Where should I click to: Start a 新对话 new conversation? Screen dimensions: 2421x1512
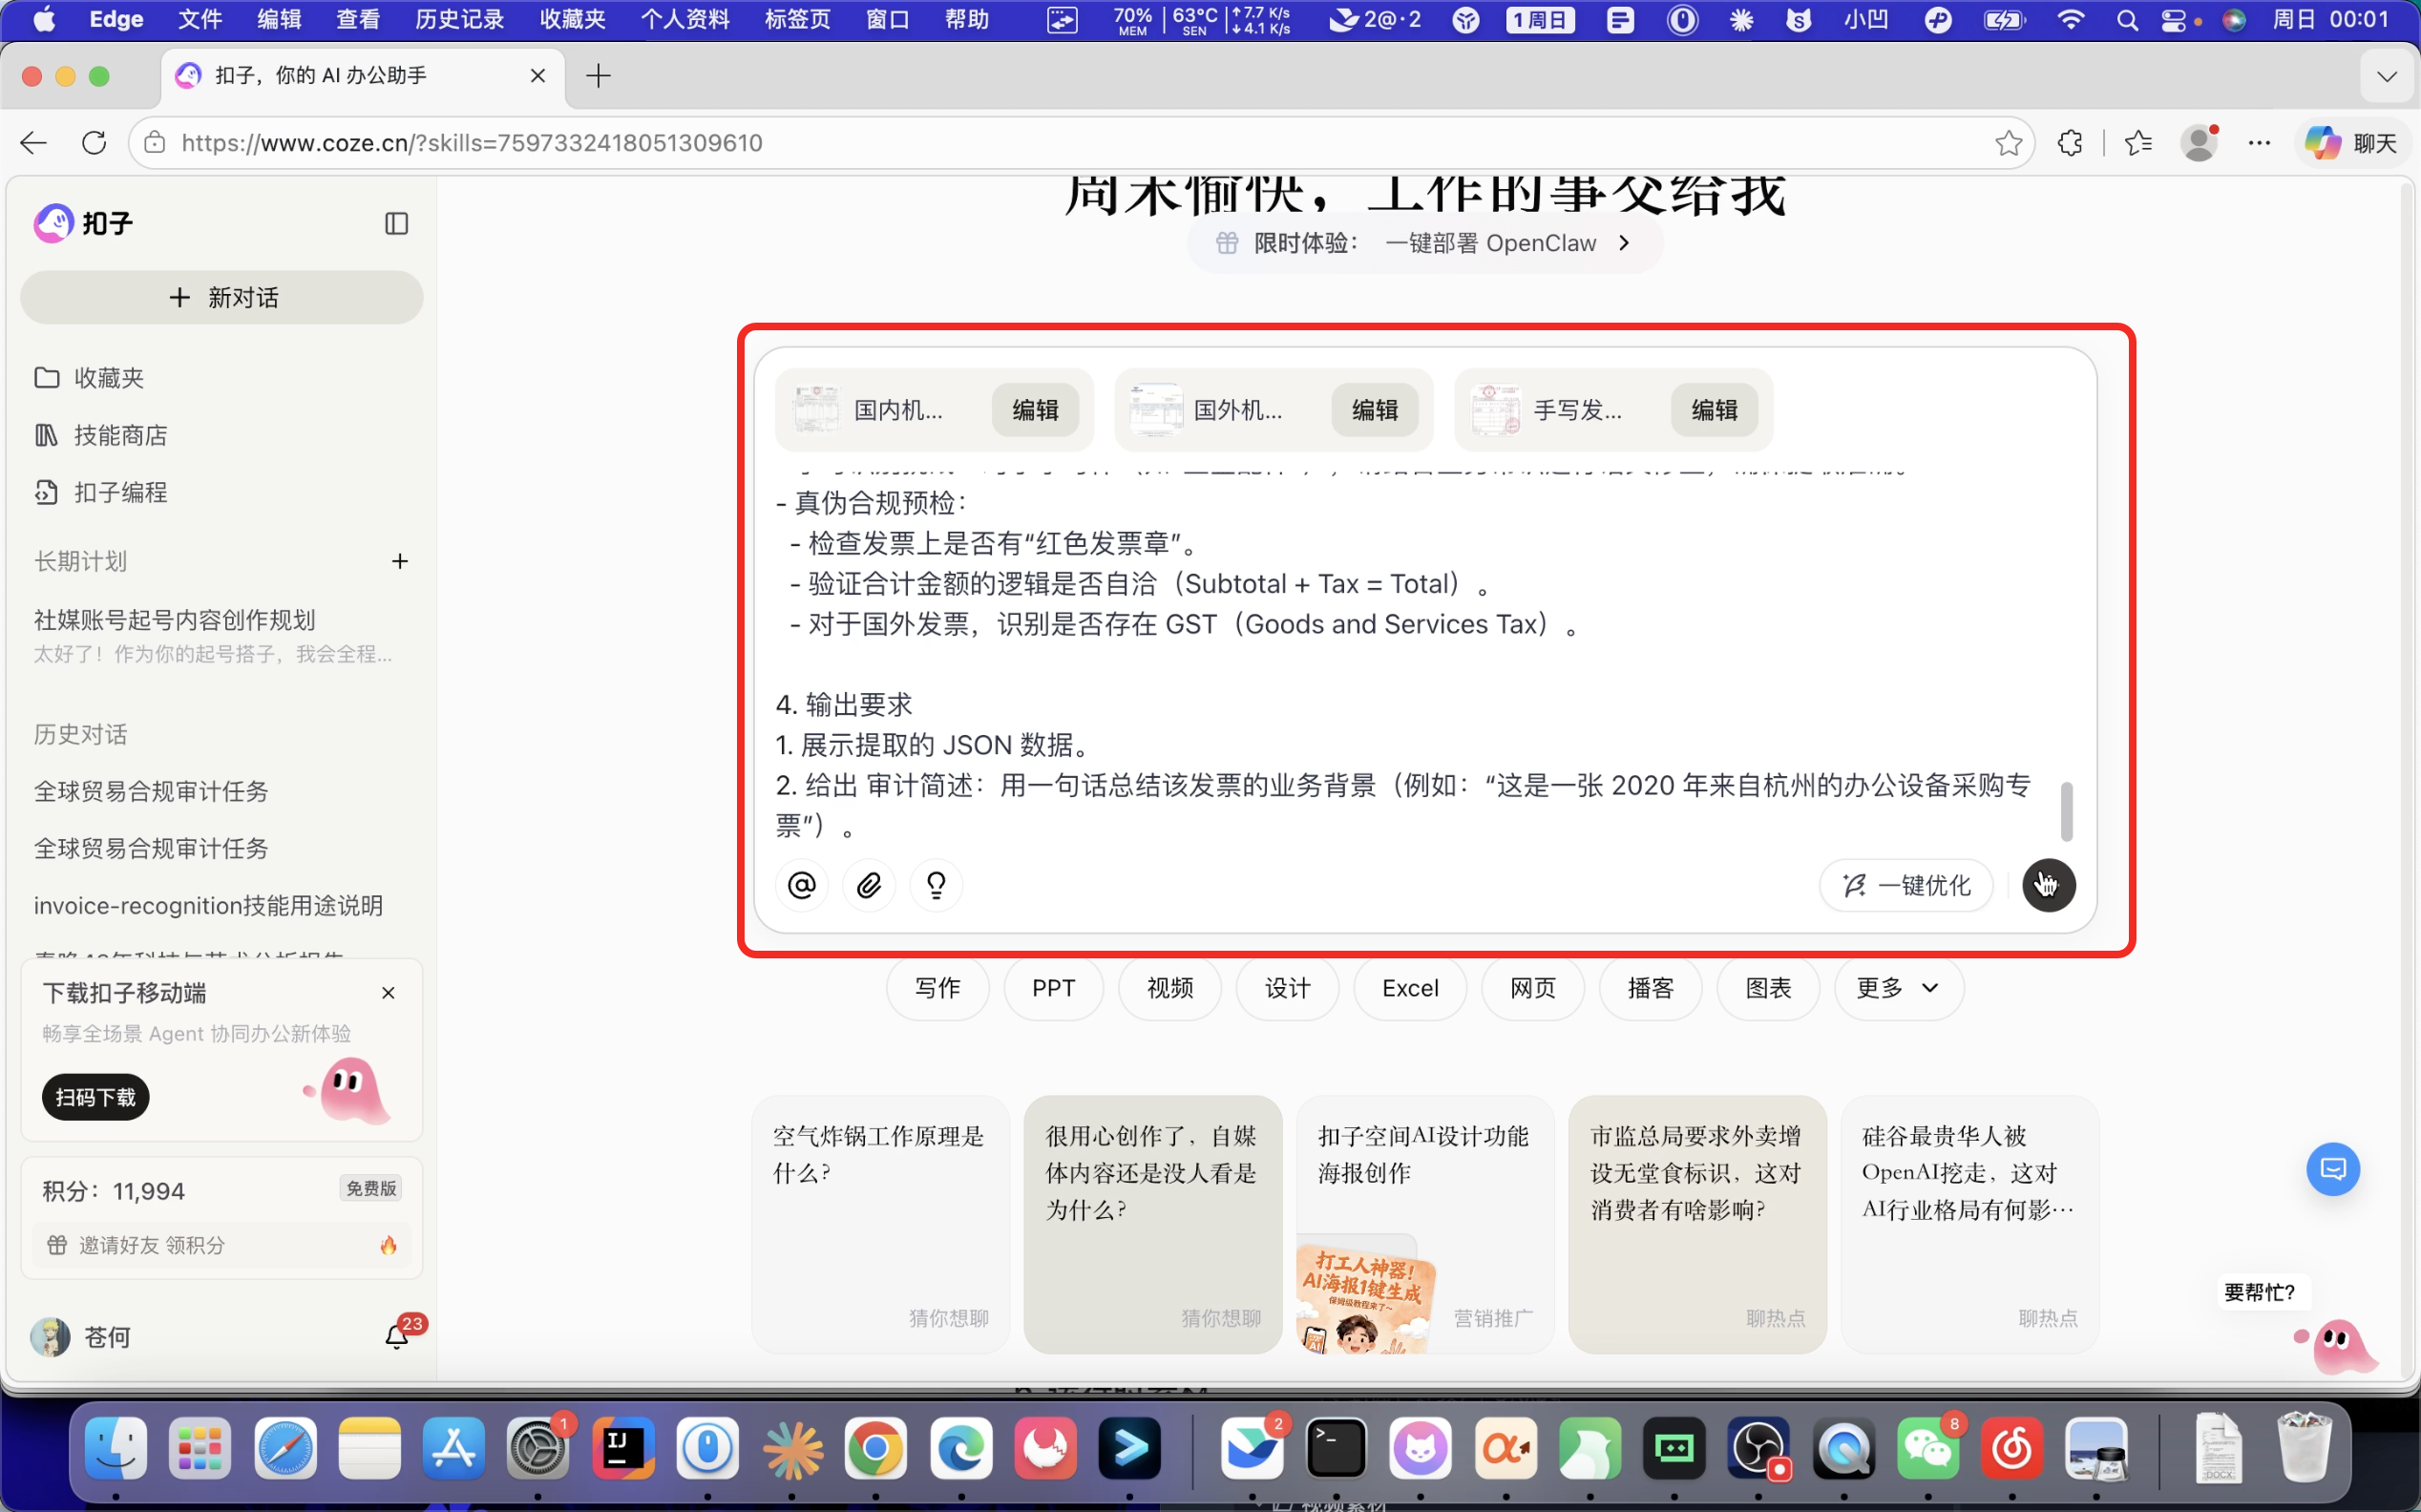coord(222,297)
